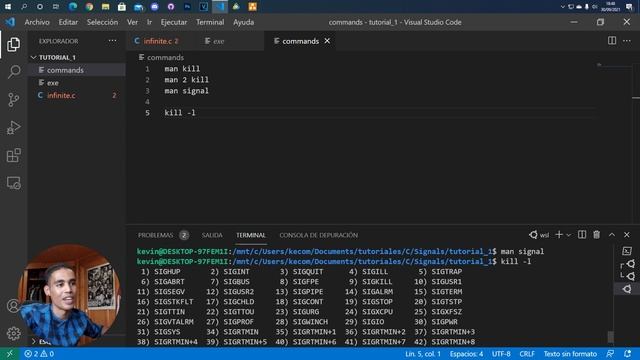Open Google Chrome from taskbar

pos(89,7)
